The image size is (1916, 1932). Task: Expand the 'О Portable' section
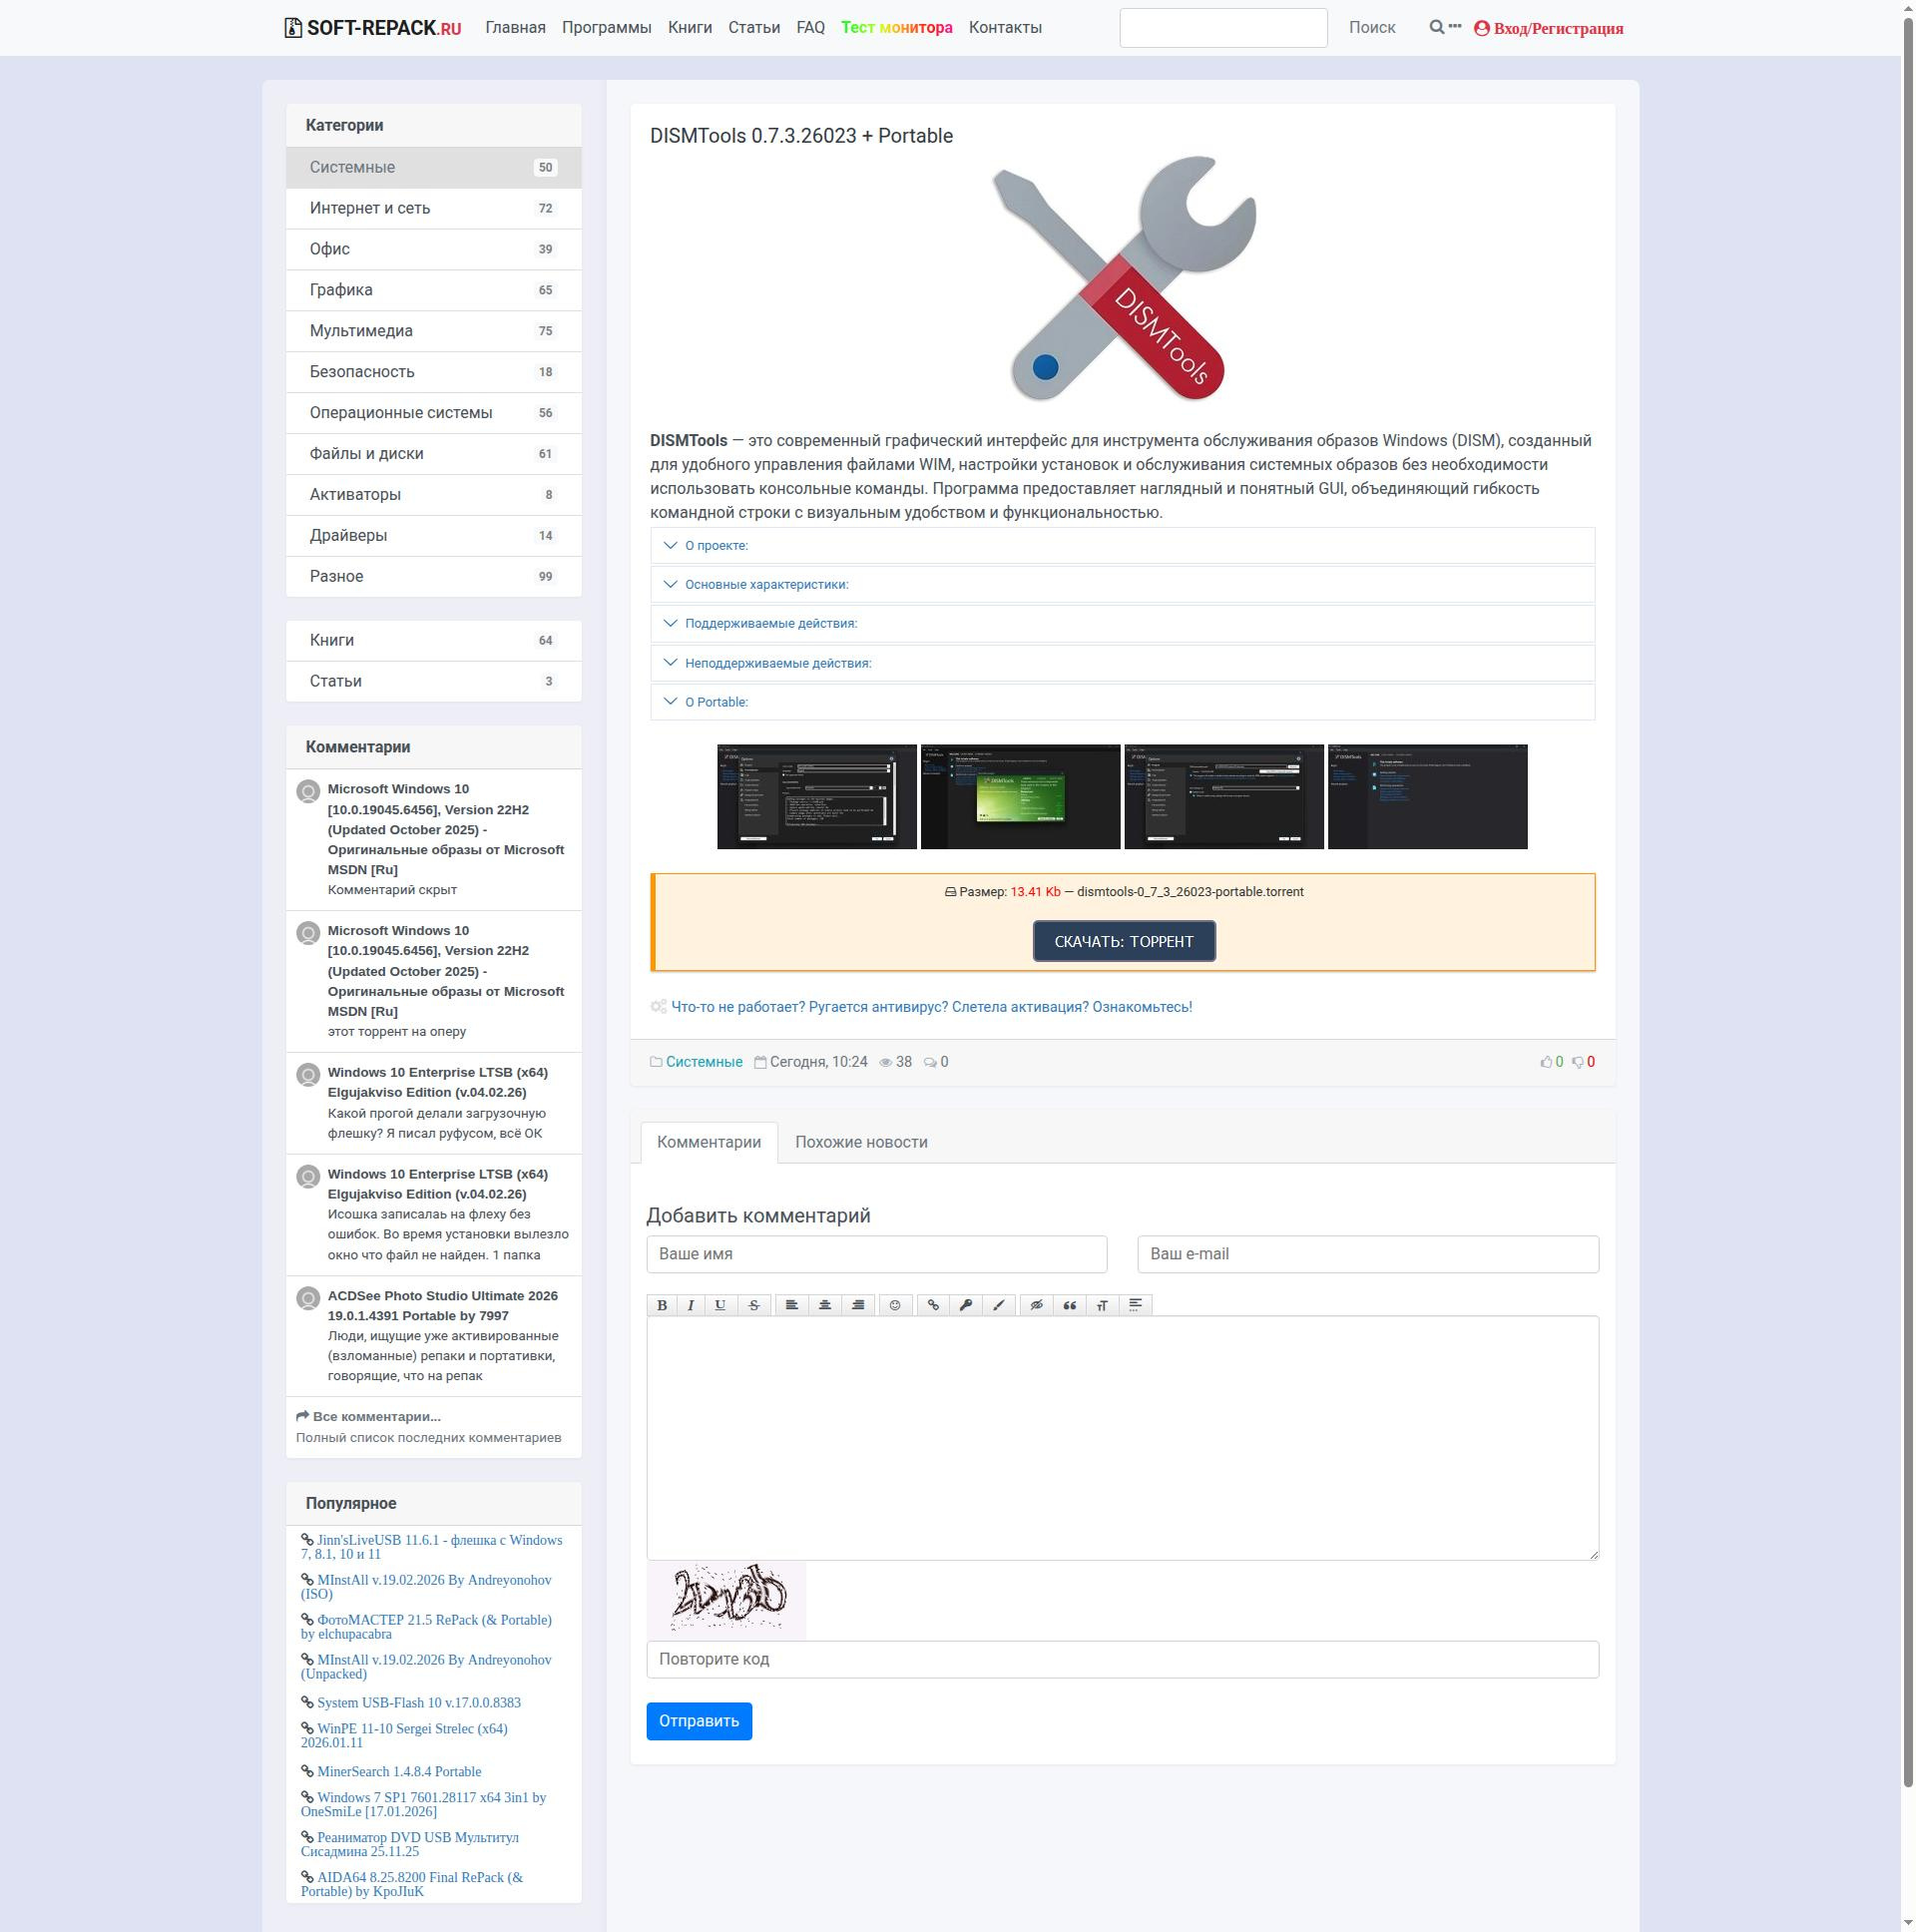(x=716, y=702)
